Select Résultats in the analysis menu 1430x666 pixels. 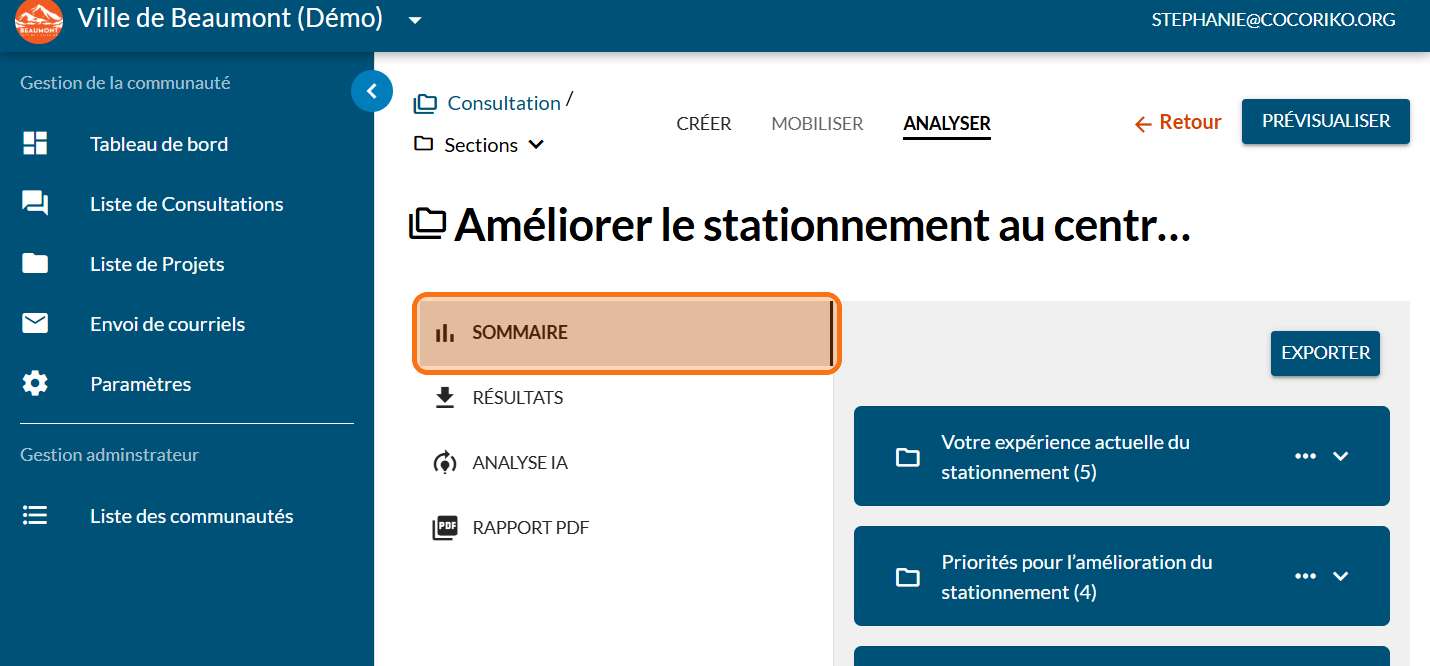517,398
